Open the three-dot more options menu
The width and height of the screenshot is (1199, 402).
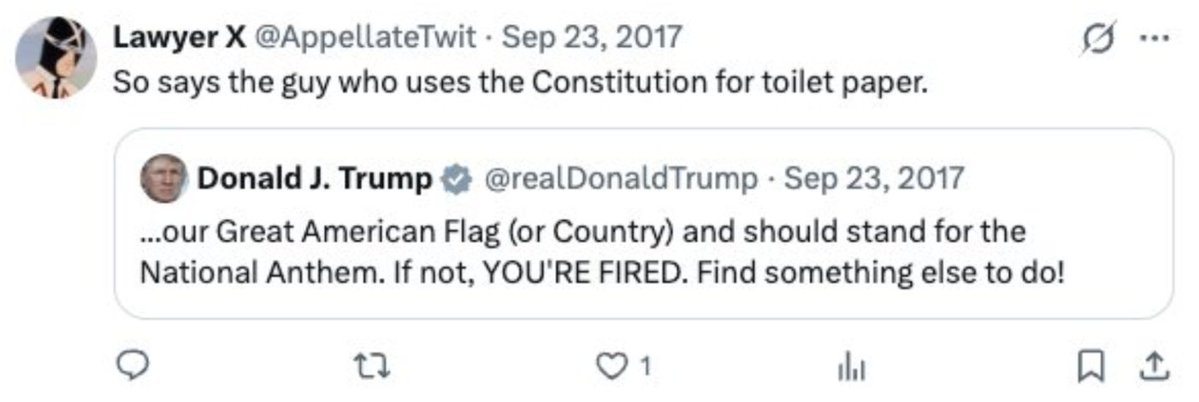pyautogui.click(x=1155, y=37)
